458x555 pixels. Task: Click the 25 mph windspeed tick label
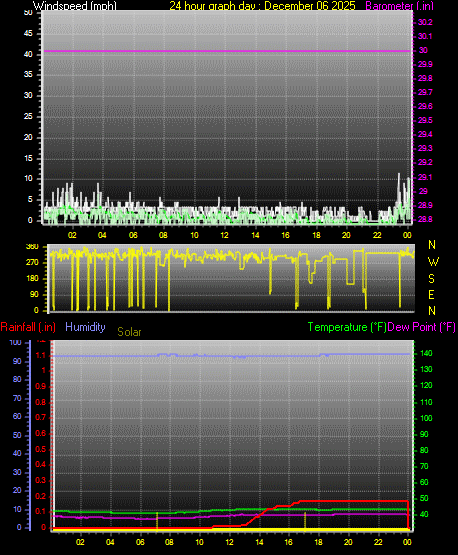[x=28, y=116]
